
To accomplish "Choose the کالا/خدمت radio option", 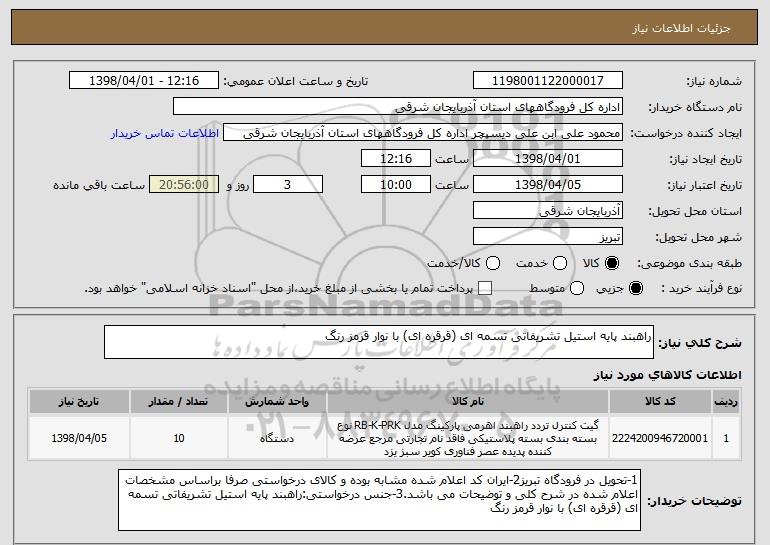I will click(493, 263).
